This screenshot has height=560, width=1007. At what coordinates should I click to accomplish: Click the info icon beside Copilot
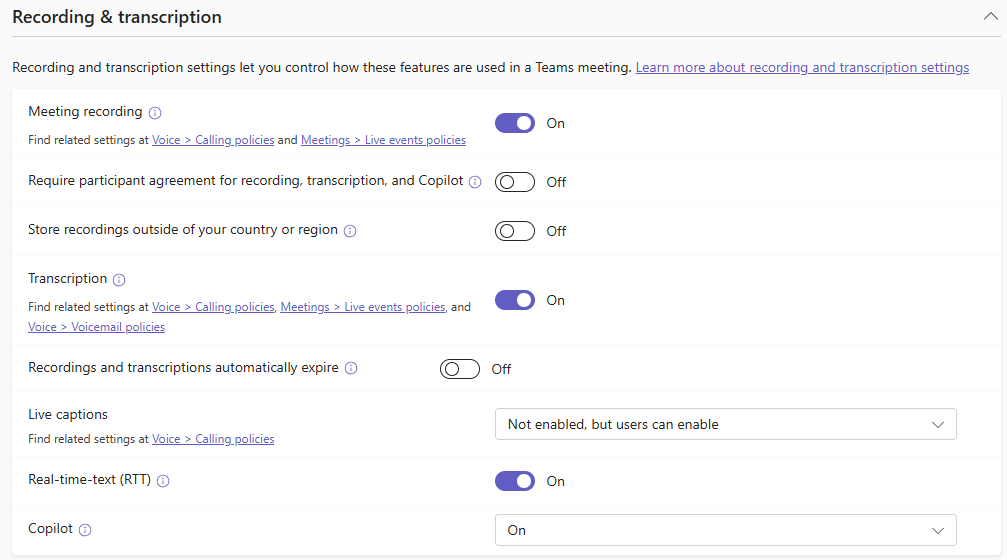[85, 530]
